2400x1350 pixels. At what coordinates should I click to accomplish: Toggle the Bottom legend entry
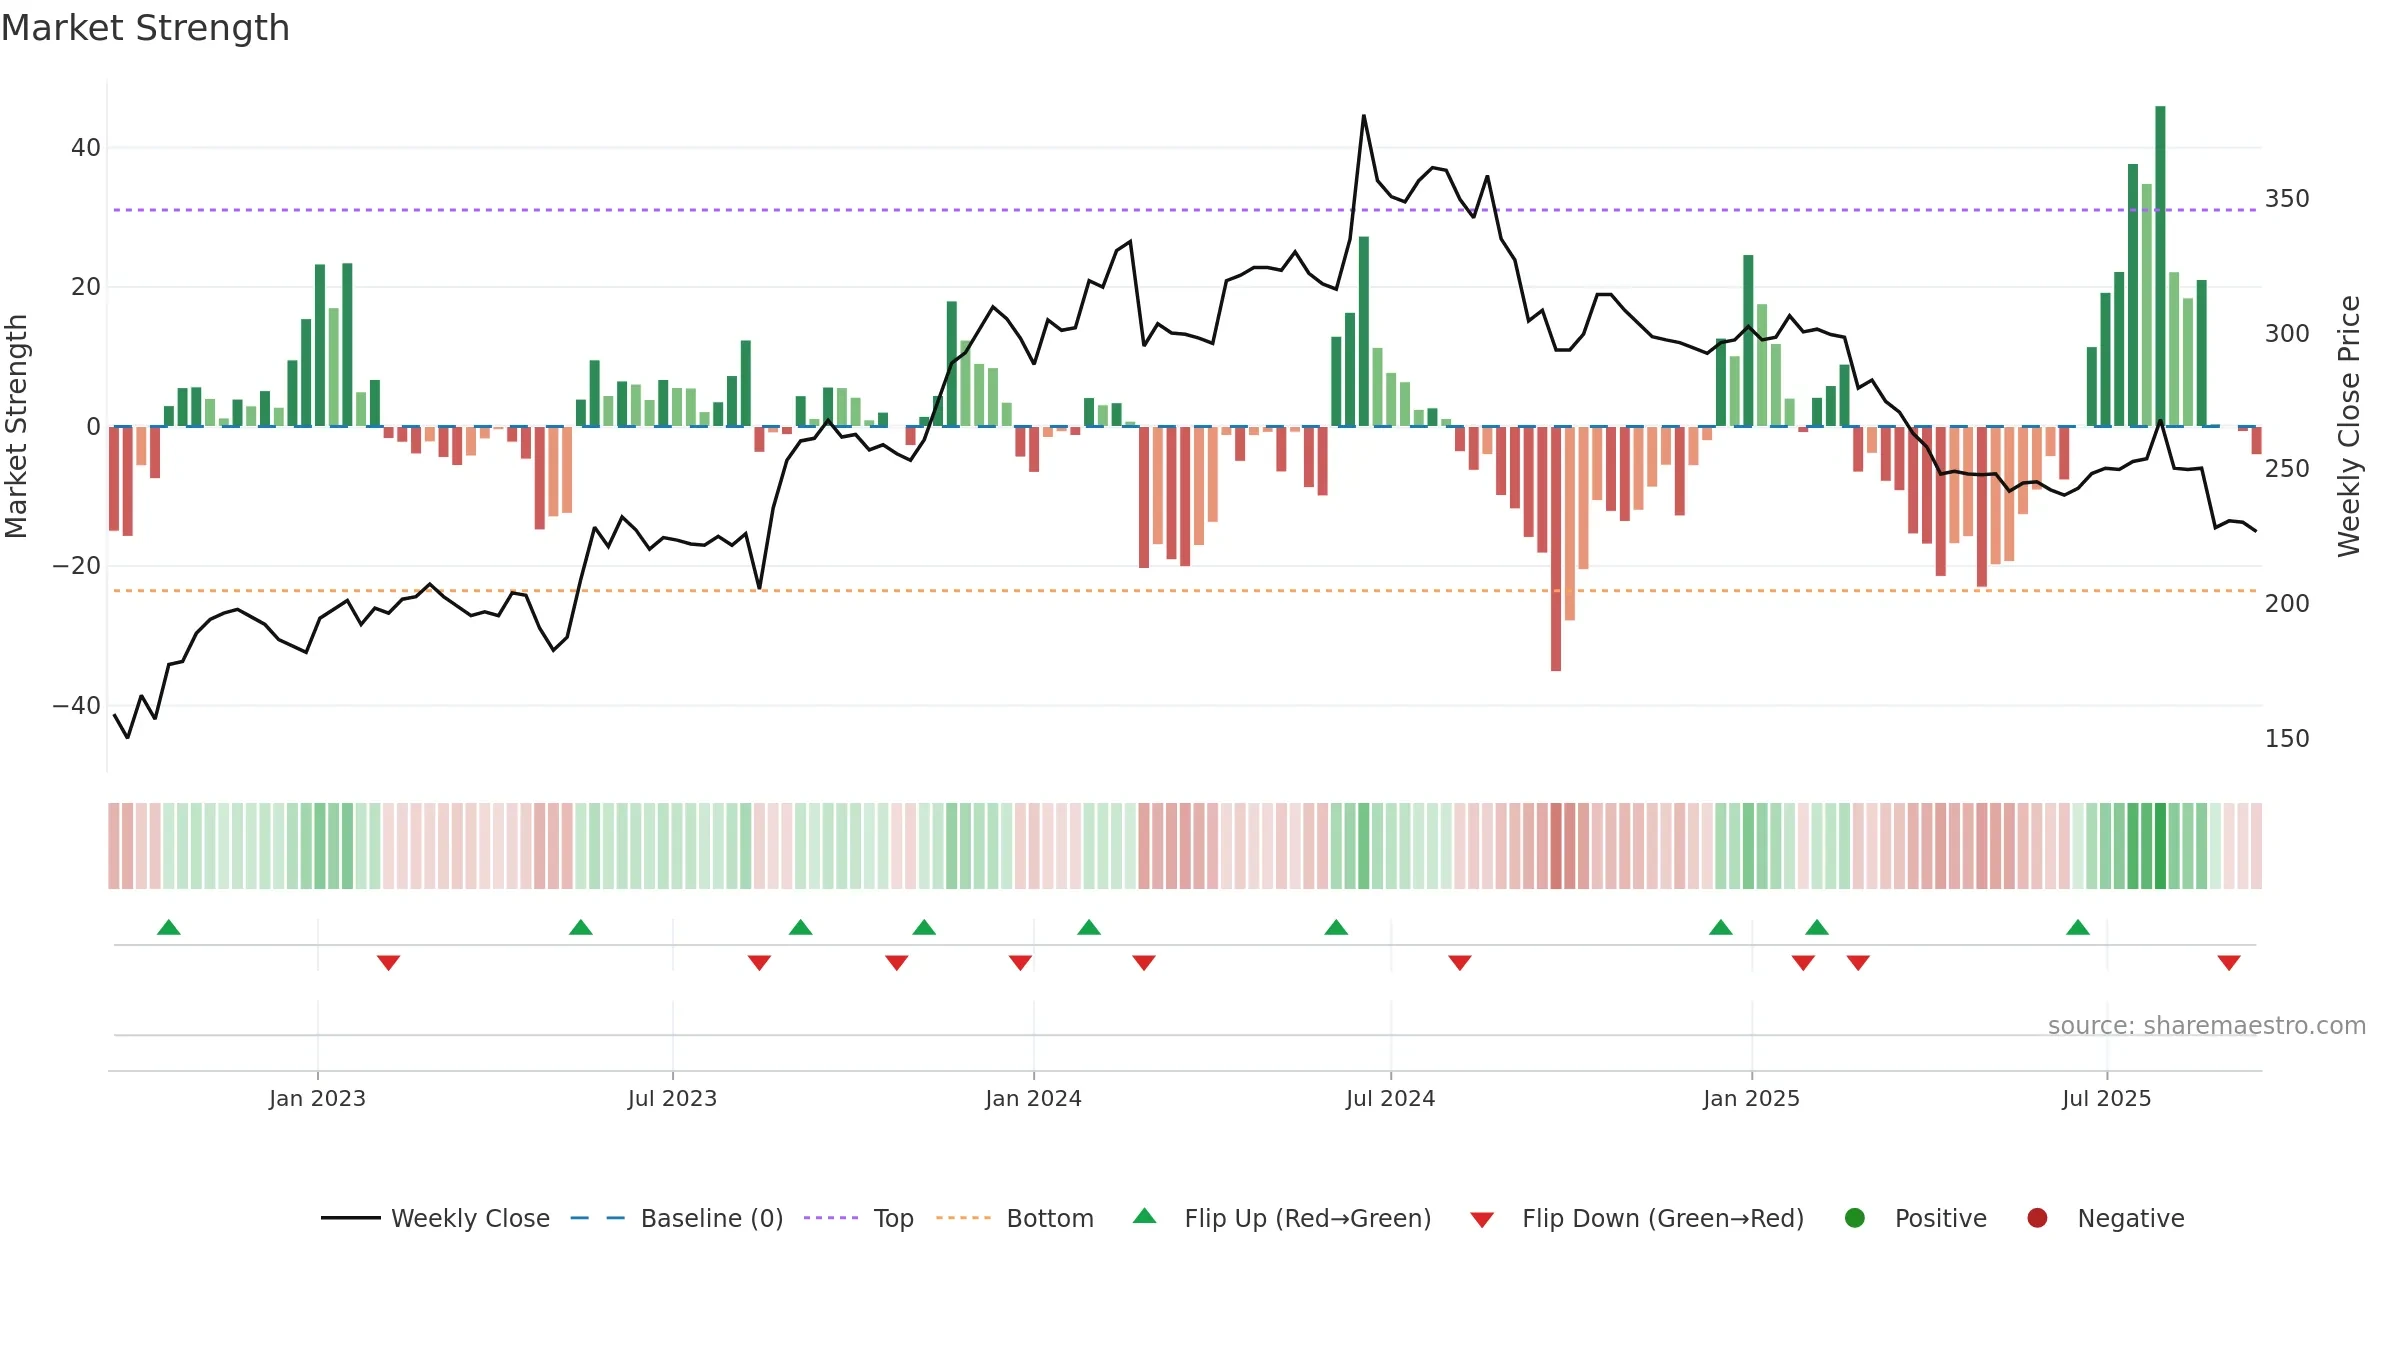tap(1015, 1218)
